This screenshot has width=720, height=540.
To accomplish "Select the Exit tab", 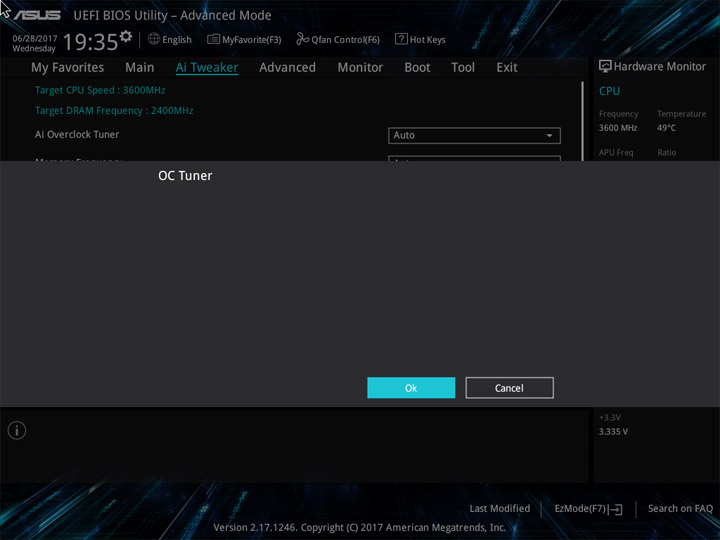I will pos(507,68).
